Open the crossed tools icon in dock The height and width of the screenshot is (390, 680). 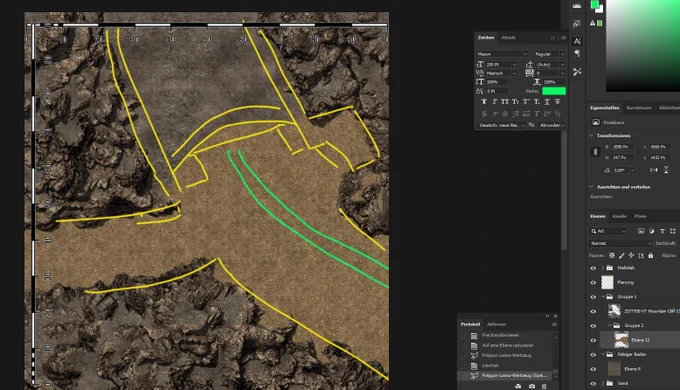[577, 72]
